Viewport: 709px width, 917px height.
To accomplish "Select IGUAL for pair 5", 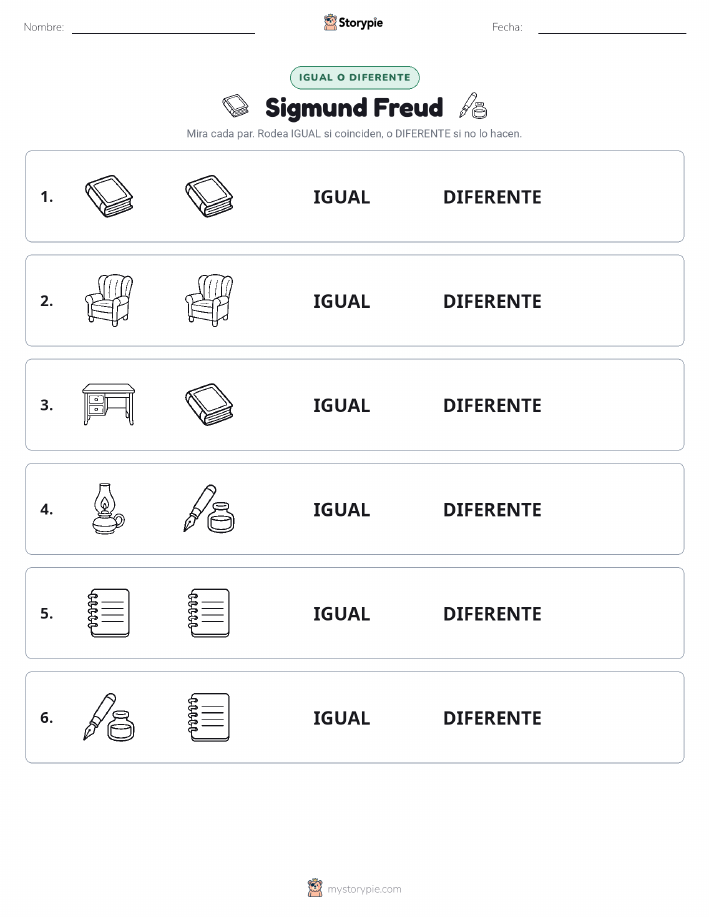I will pos(342,614).
